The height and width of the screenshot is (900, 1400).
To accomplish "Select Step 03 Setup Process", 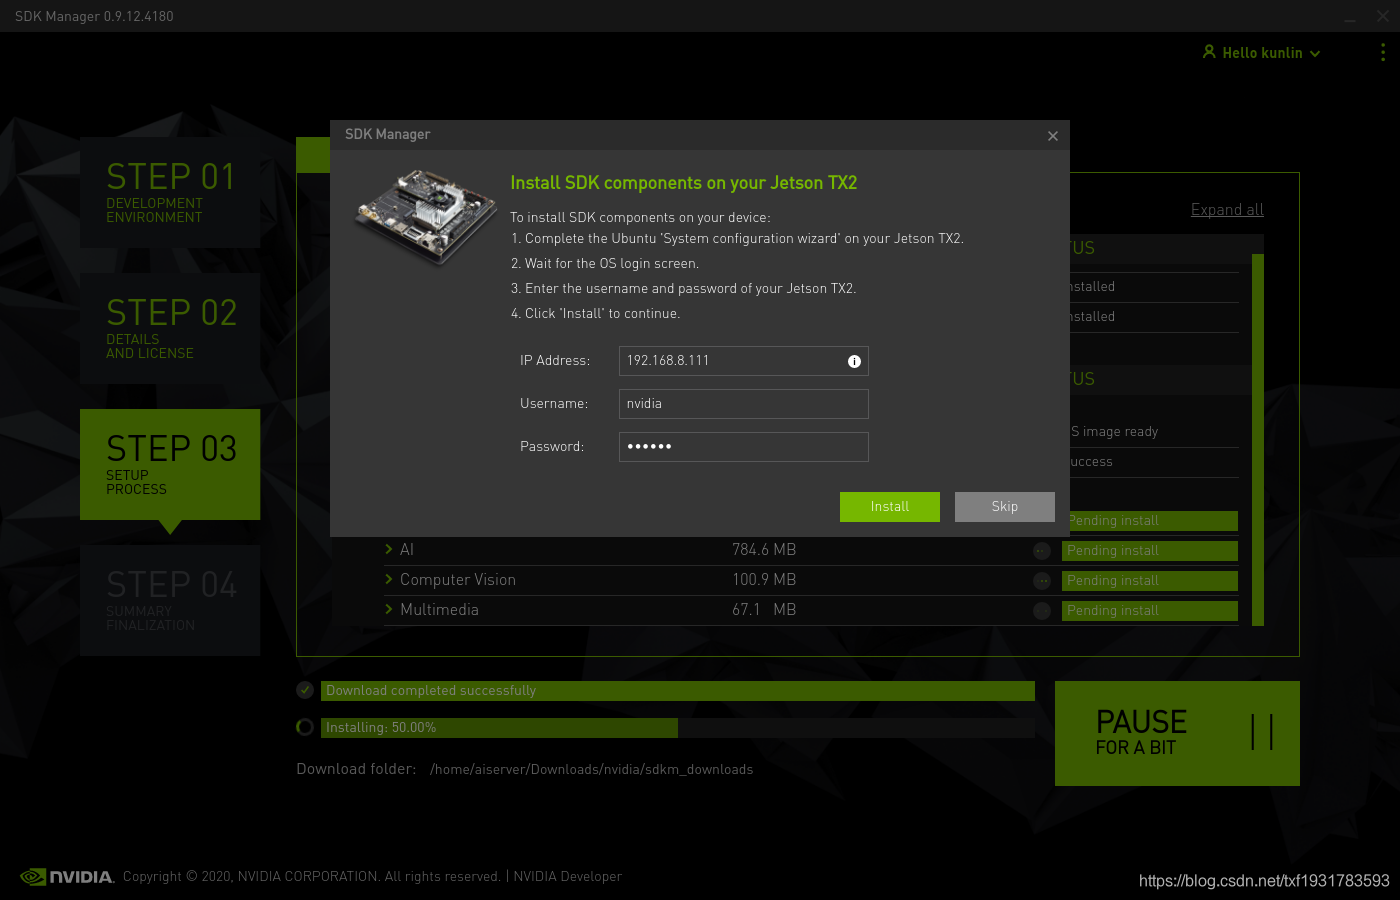I will (170, 464).
